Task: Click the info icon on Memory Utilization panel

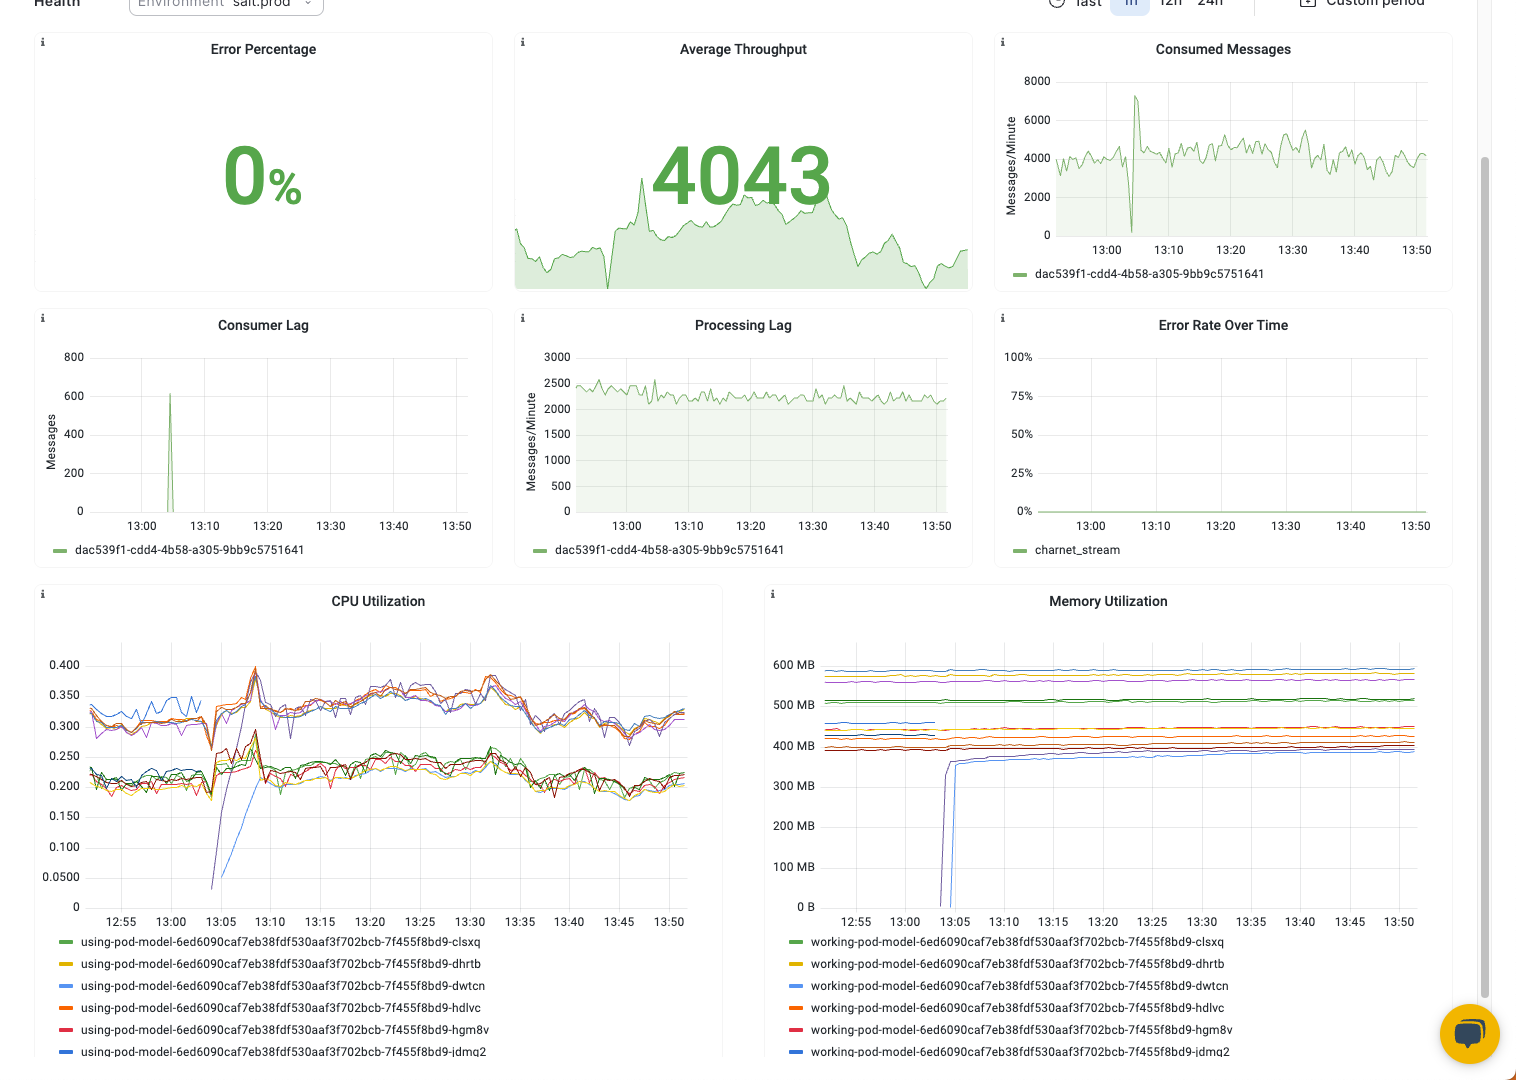Action: click(x=772, y=593)
